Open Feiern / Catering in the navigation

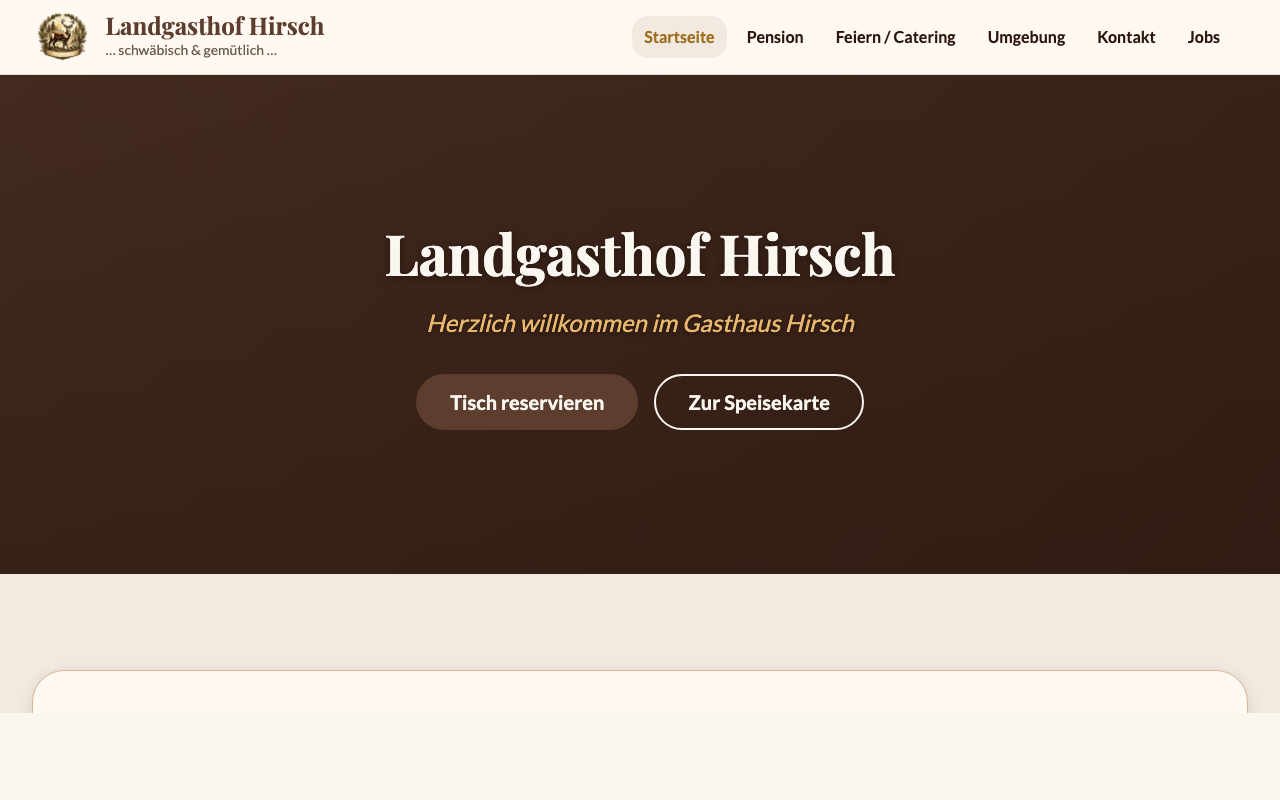(896, 37)
